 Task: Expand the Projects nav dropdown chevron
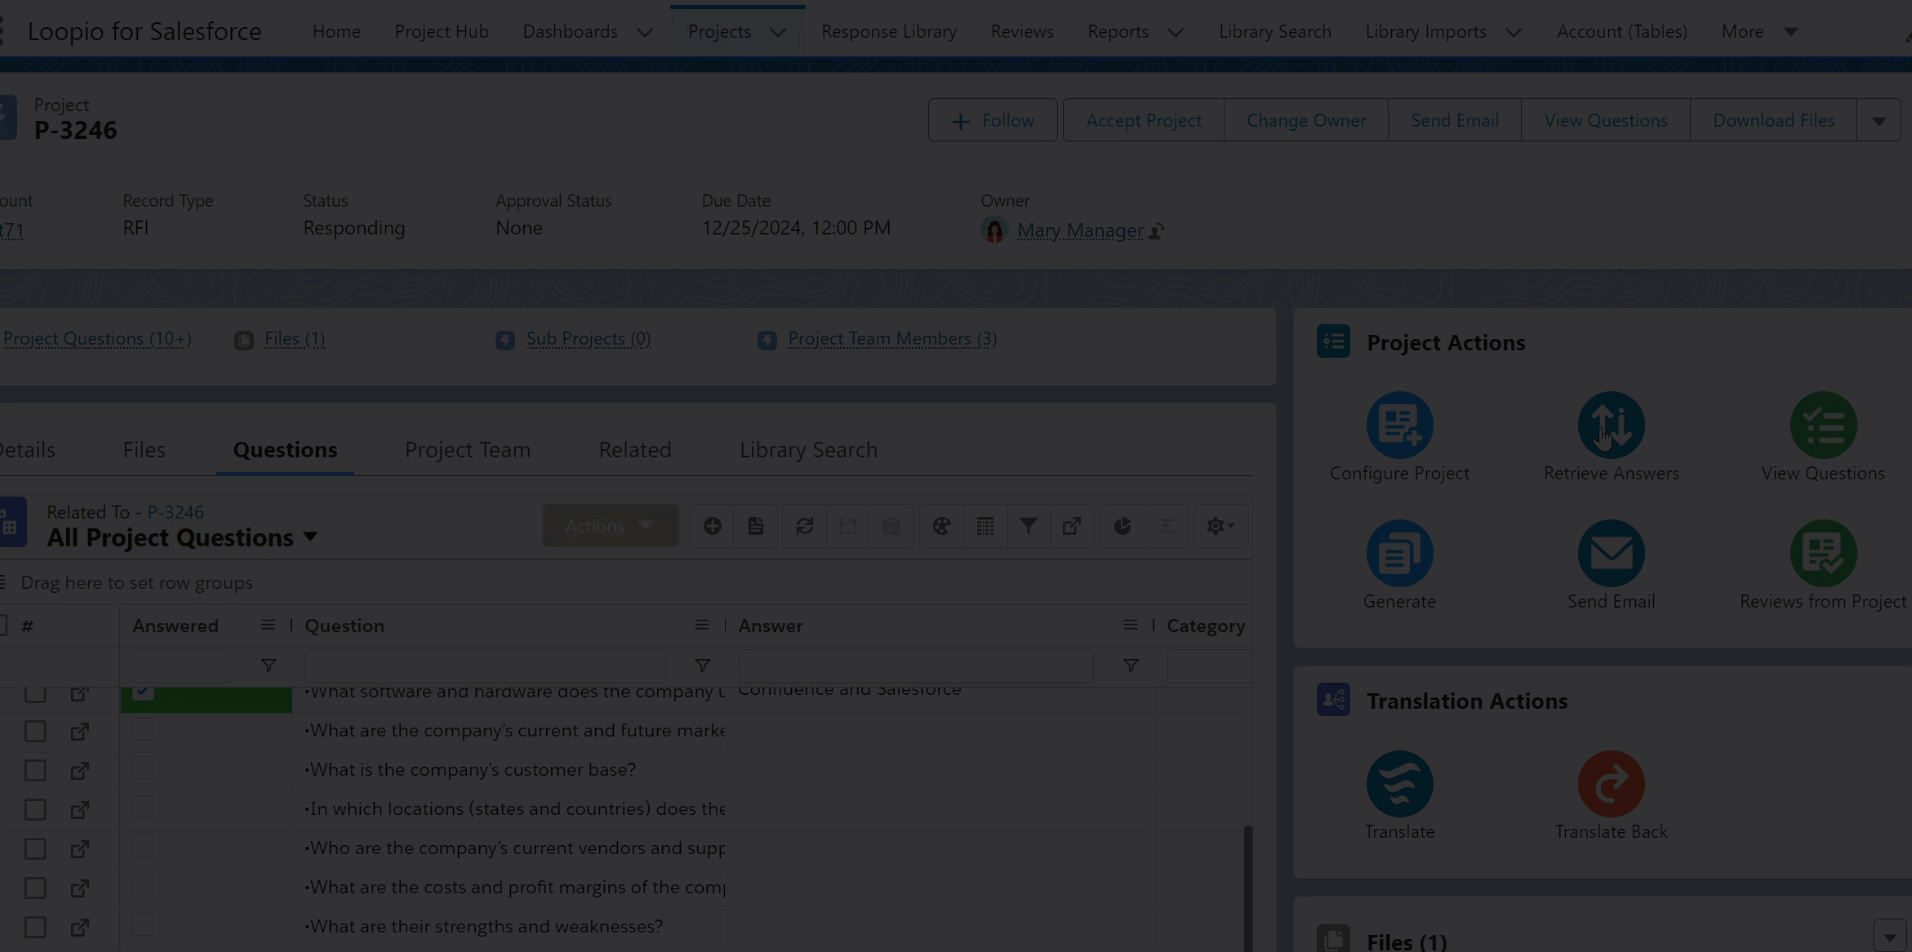pyautogui.click(x=777, y=32)
